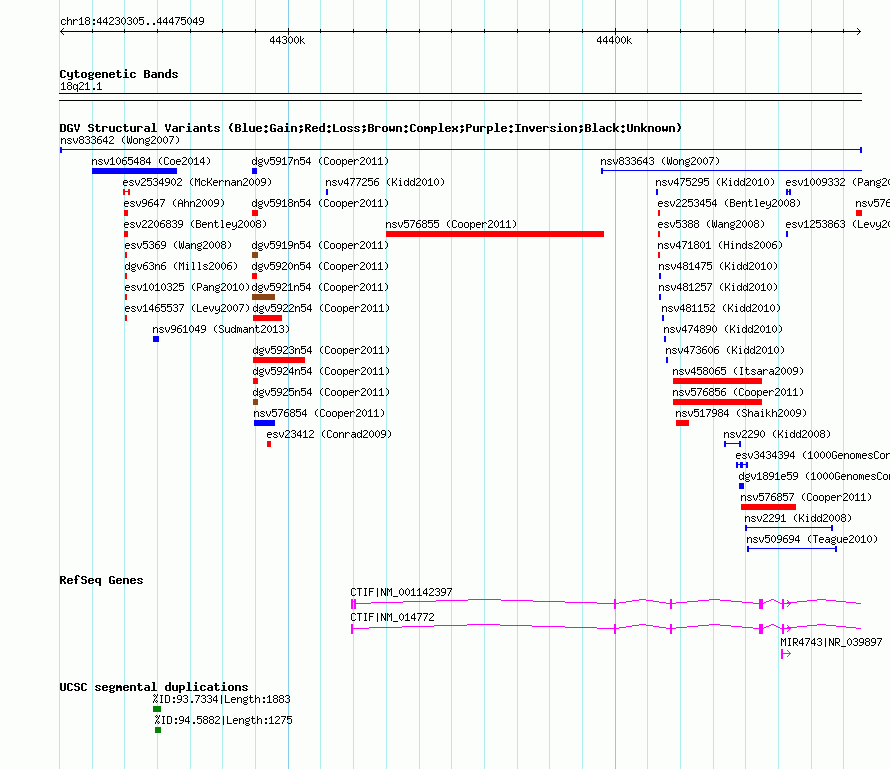Select nsv471801 (Hinds2006) label
This screenshot has height=769, width=890.
click(x=720, y=245)
